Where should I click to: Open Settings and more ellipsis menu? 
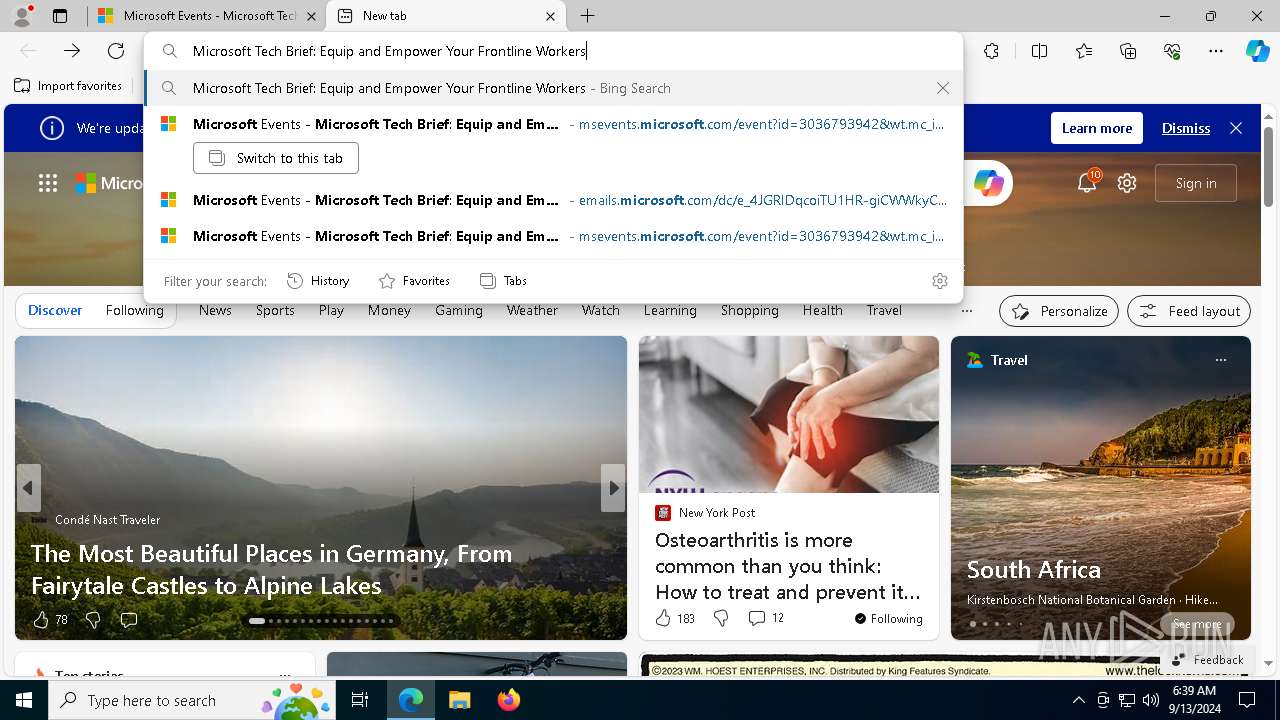coord(1216,51)
